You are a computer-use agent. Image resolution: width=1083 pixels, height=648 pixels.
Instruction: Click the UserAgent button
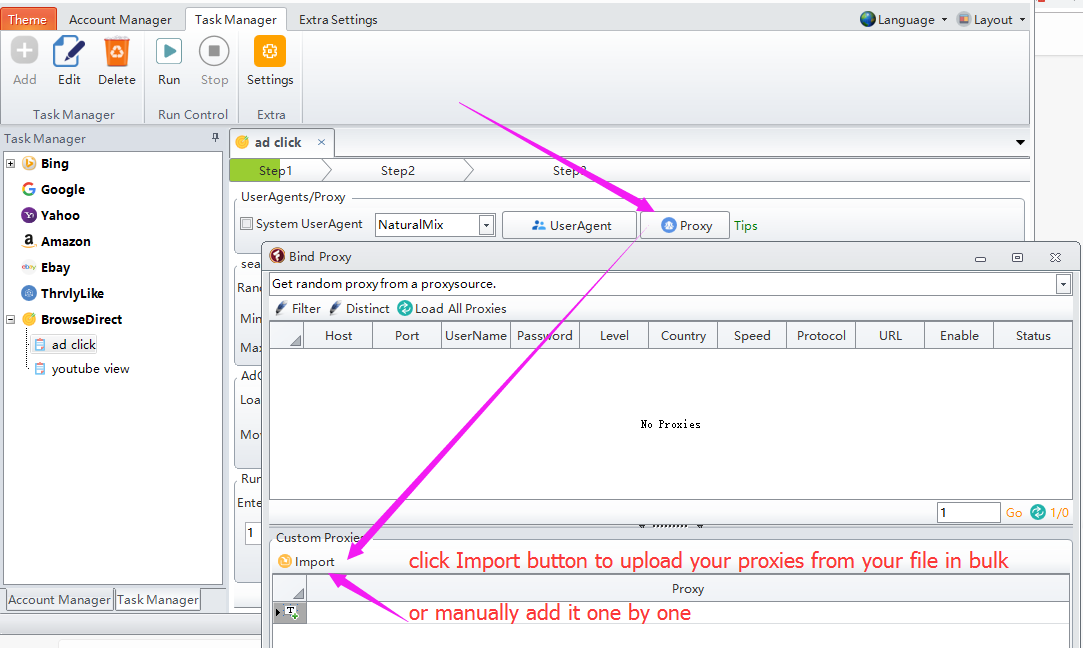click(570, 225)
